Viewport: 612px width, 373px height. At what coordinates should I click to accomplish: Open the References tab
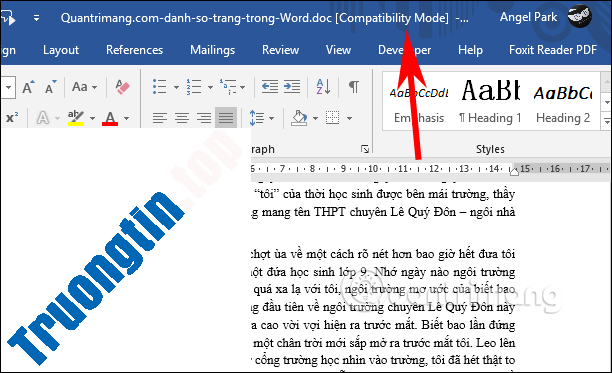point(135,50)
